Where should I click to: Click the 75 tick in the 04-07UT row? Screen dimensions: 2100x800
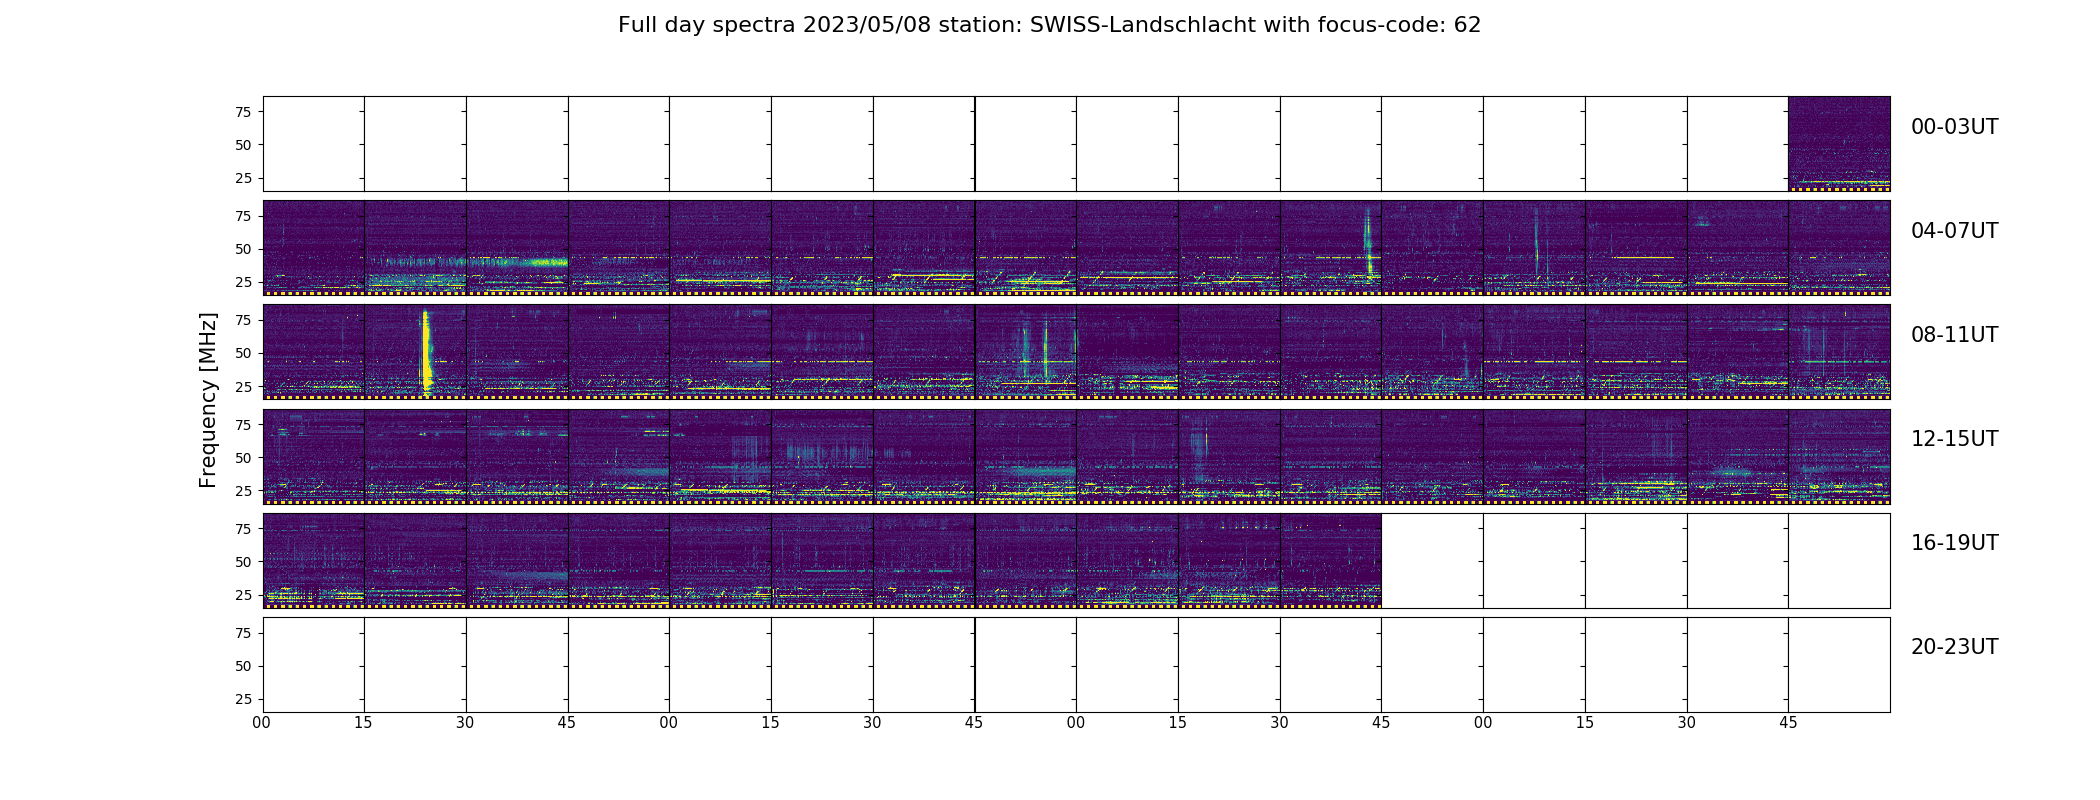(243, 216)
